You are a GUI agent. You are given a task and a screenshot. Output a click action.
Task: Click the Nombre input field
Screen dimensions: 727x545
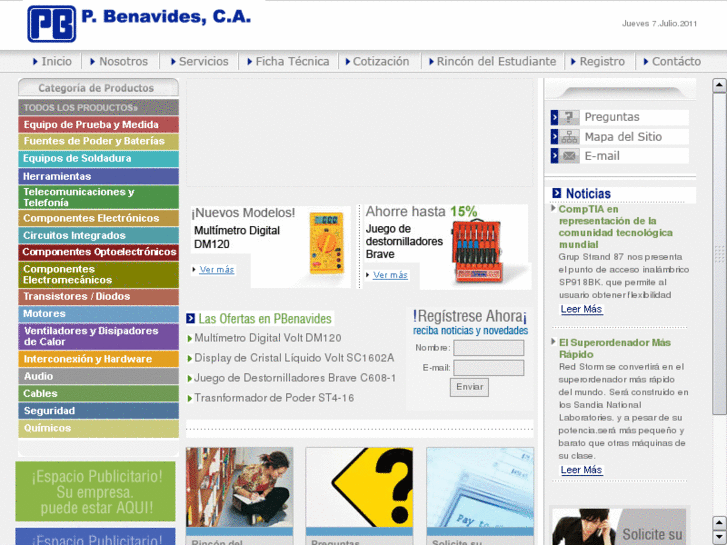pyautogui.click(x=489, y=348)
